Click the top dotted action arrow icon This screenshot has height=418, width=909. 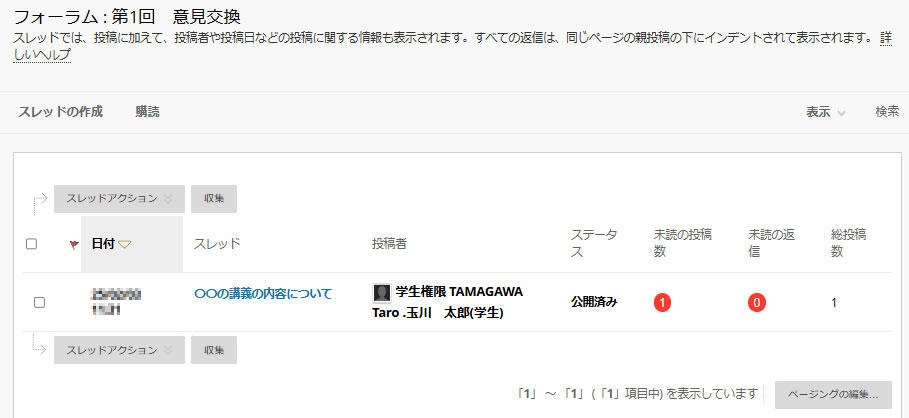pyautogui.click(x=40, y=202)
